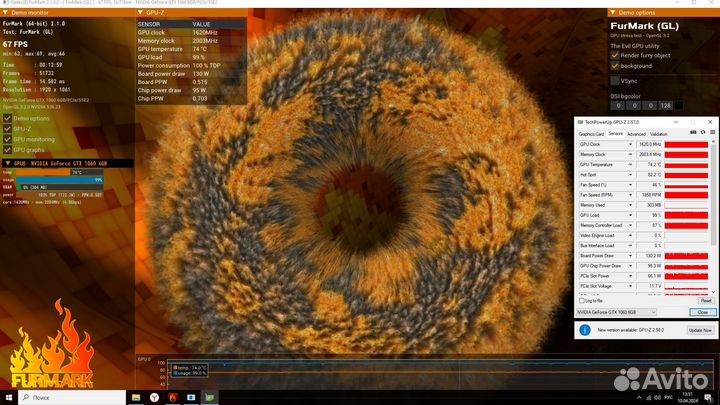Screen dimensions: 720x405
Task: Toggle the GPU graphs checkbox
Action: coord(8,149)
